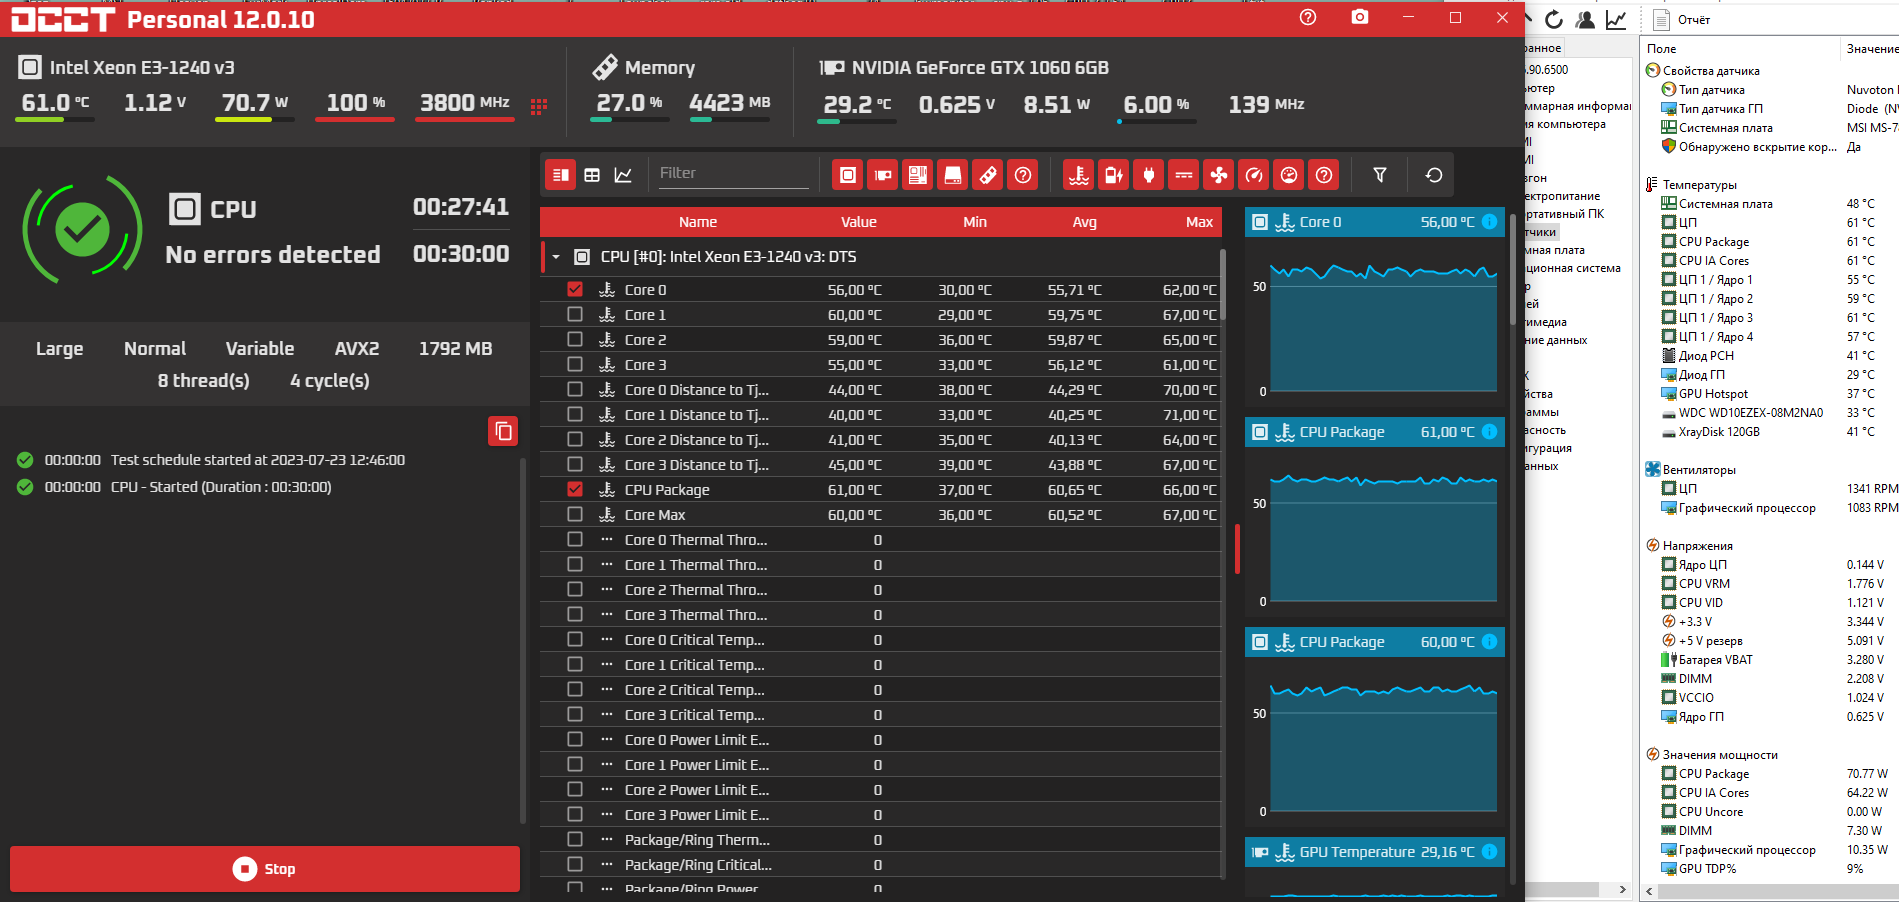Image resolution: width=1899 pixels, height=902 pixels.
Task: Open the graph icon in AIDA64 toolbar
Action: coord(1616,19)
